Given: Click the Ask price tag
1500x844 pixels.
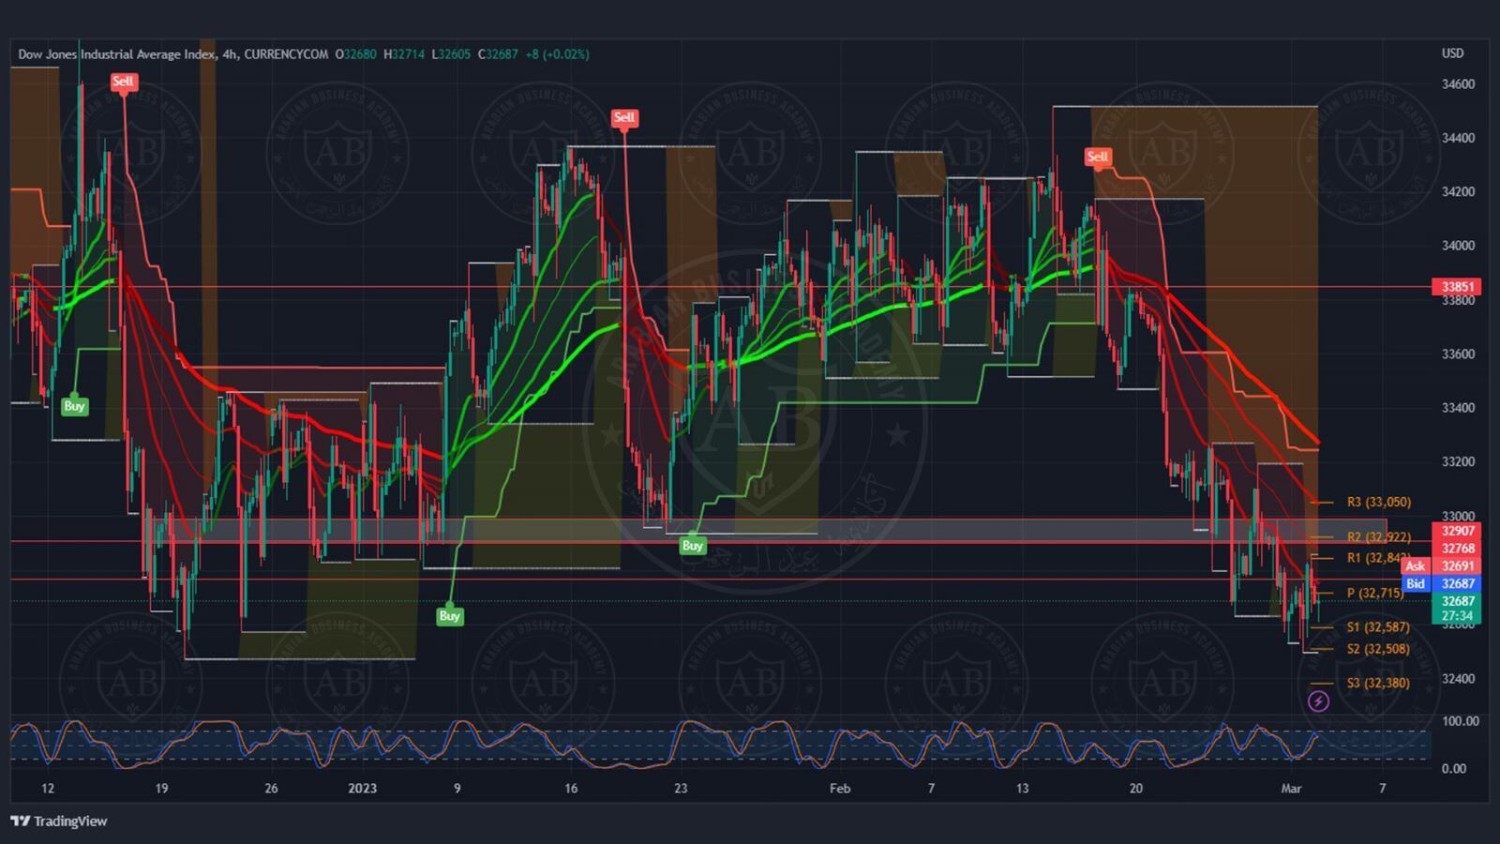Looking at the screenshot, I should click(1415, 566).
